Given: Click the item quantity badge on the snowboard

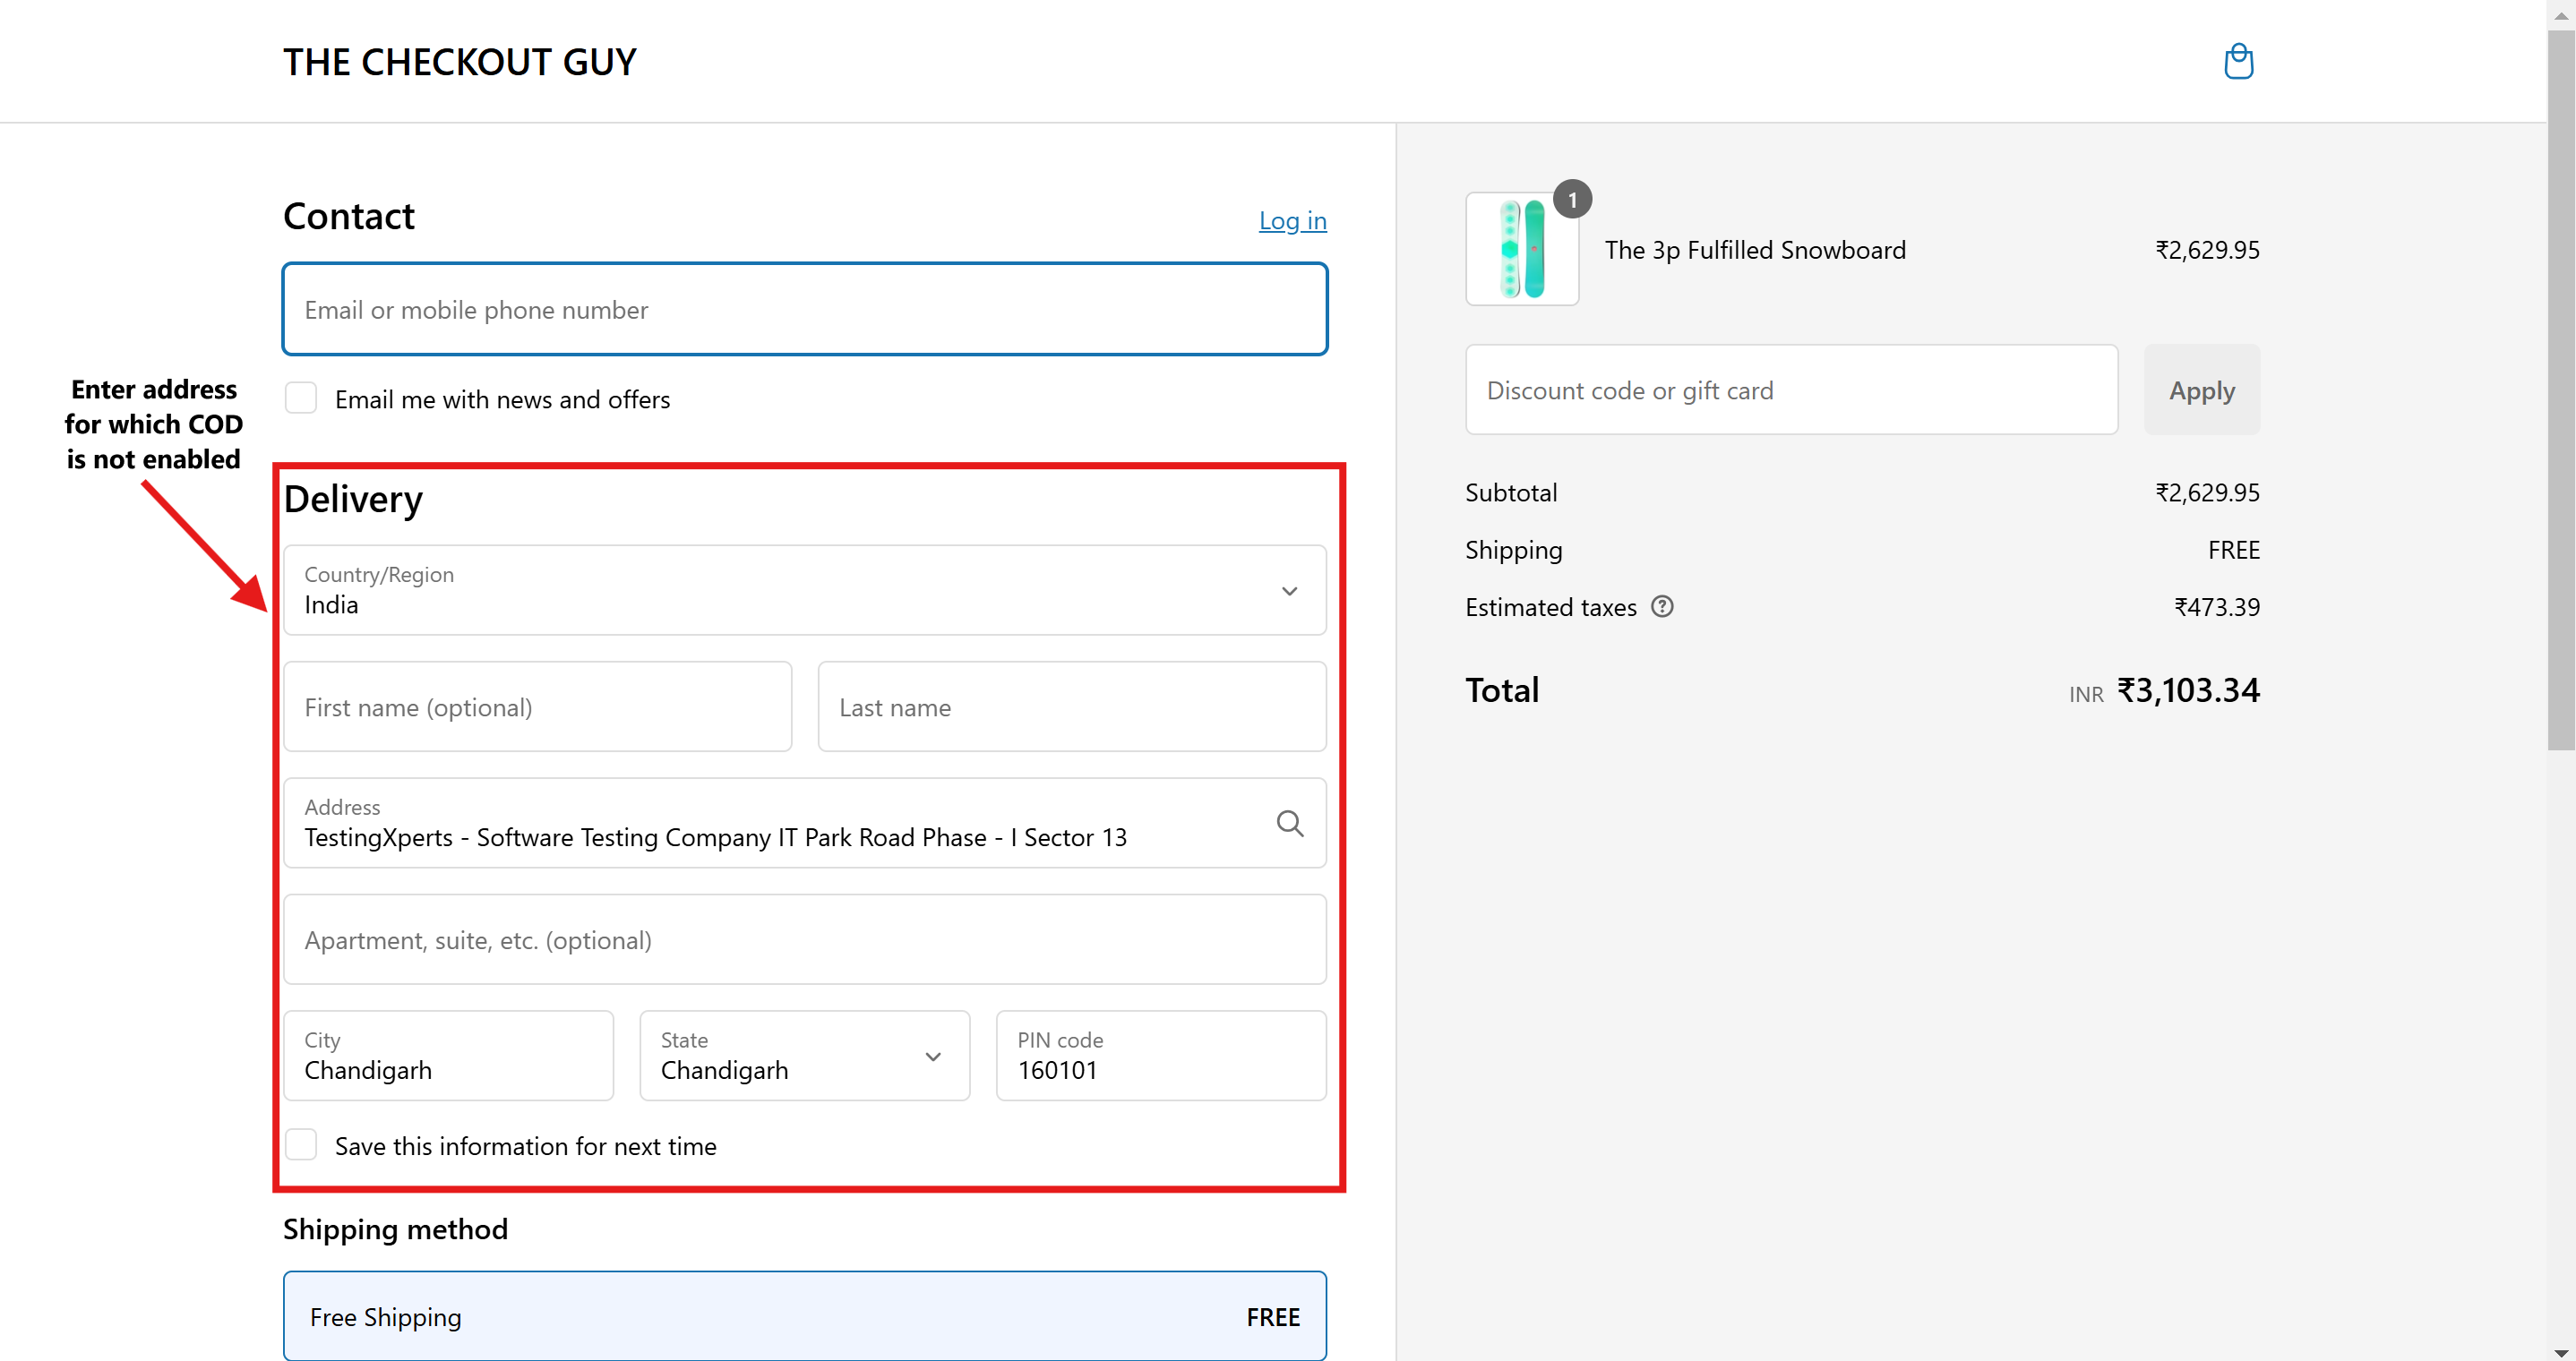Looking at the screenshot, I should [1572, 200].
